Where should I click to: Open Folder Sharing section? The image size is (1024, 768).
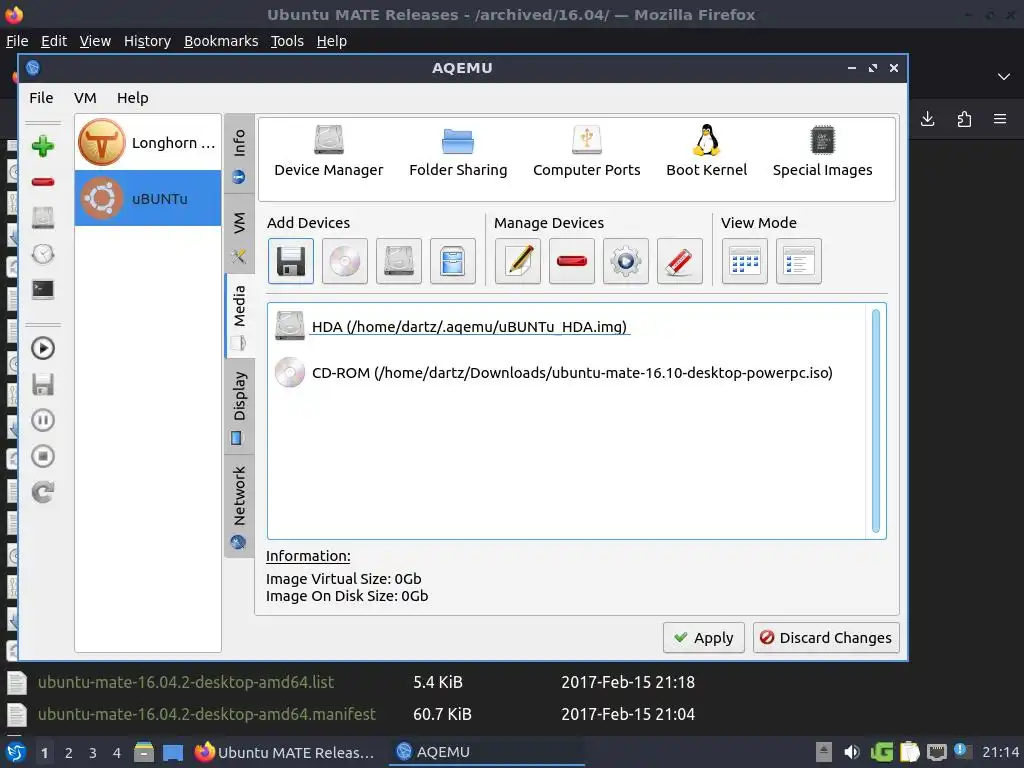click(458, 152)
